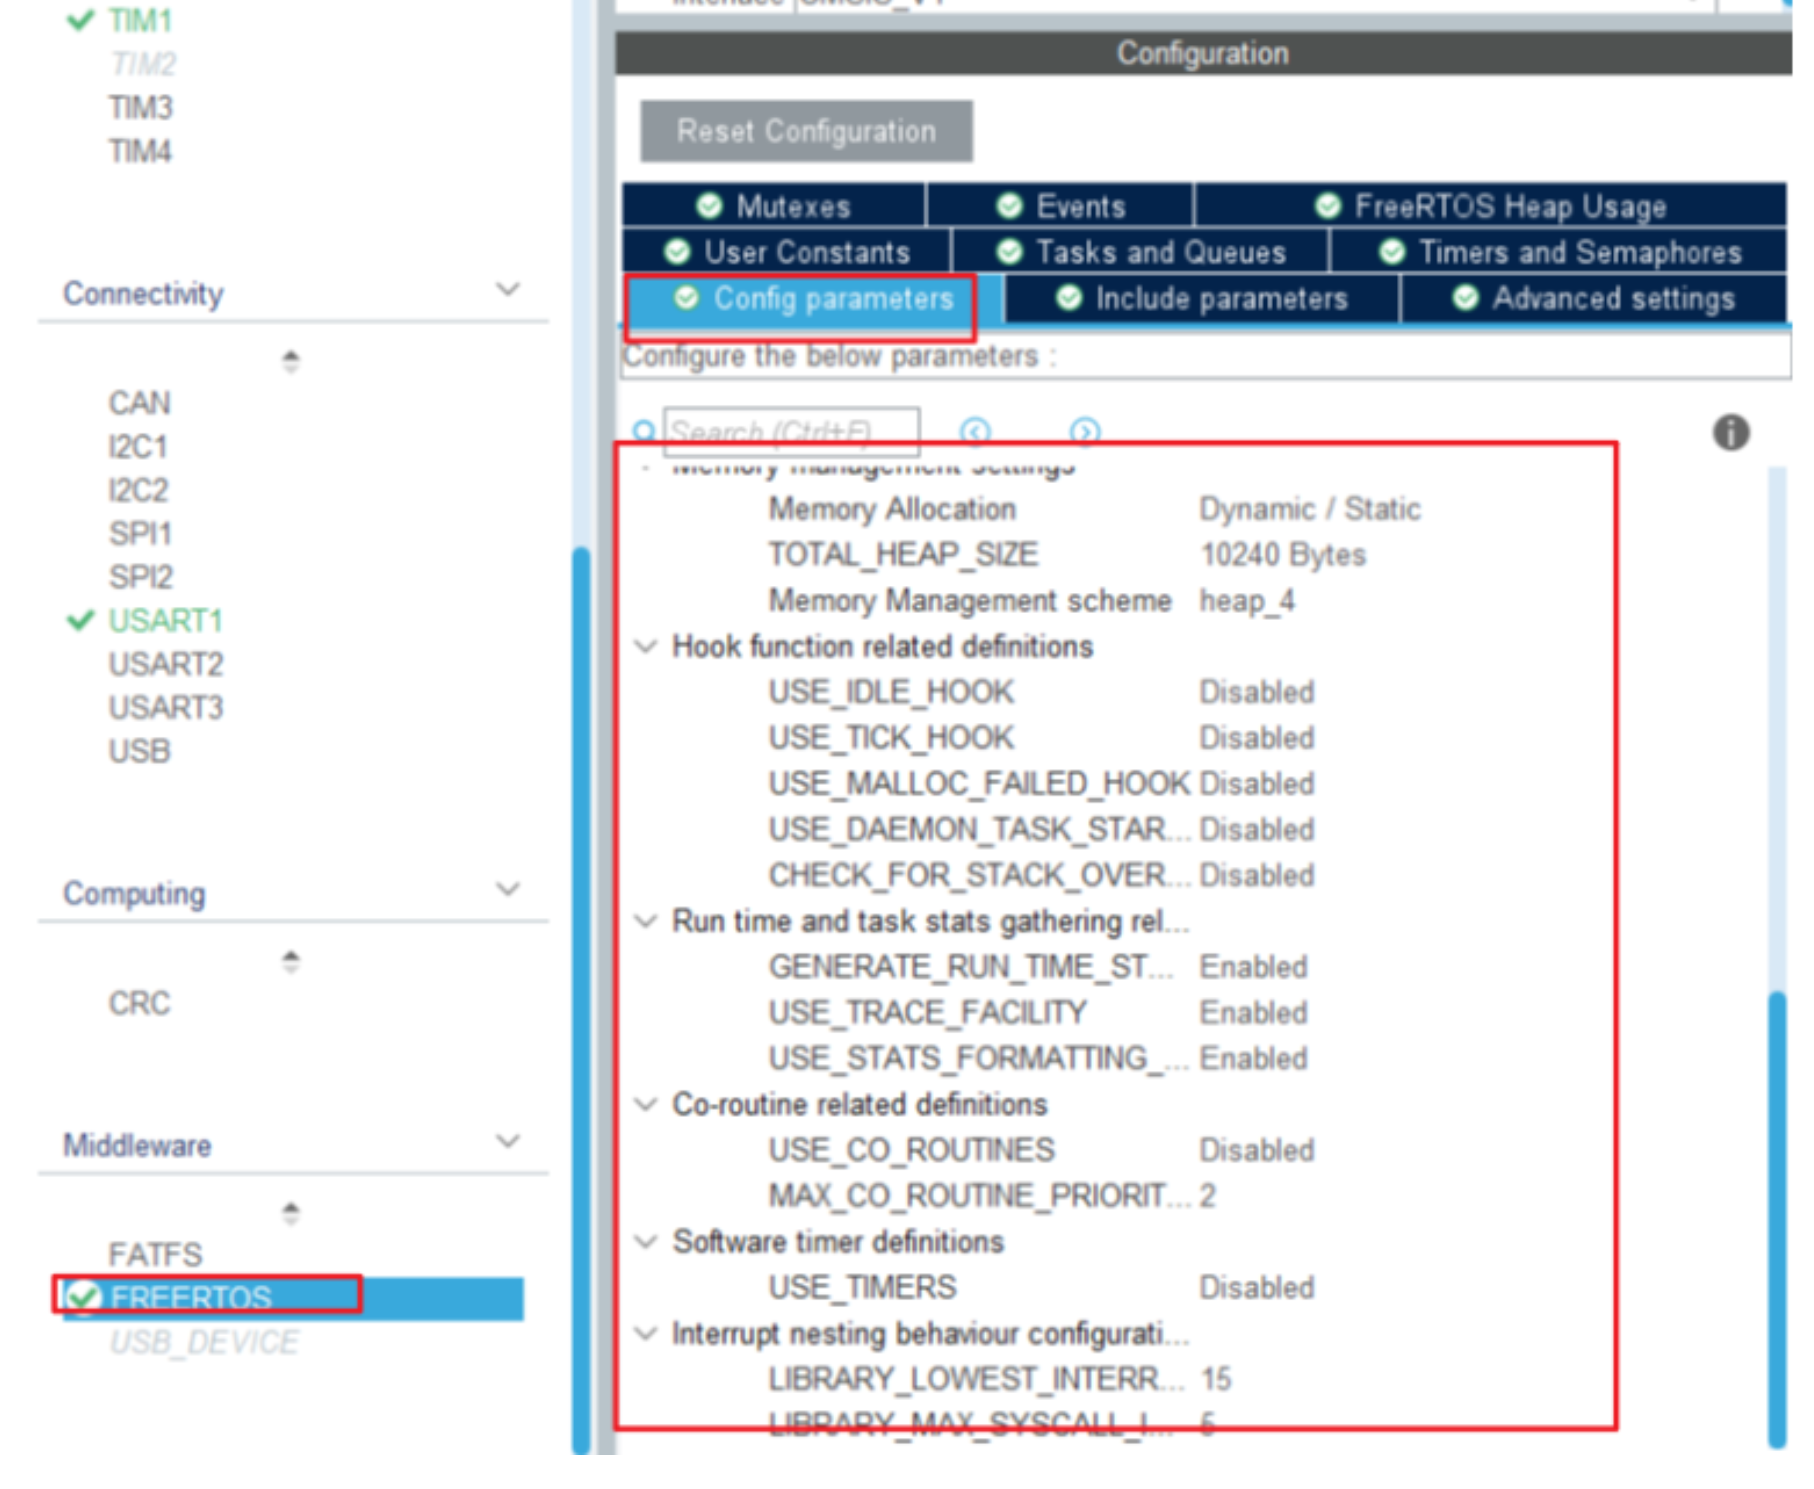1814x1489 pixels.
Task: Click LIBRARY_LOWEST_INTERR... value 15
Action: pos(1215,1379)
